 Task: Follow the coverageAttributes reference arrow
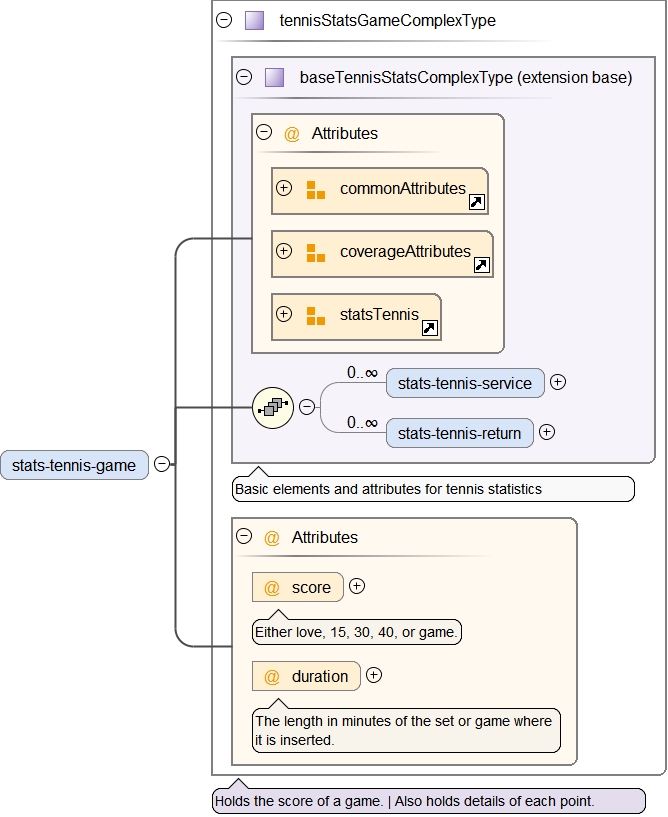(x=482, y=266)
